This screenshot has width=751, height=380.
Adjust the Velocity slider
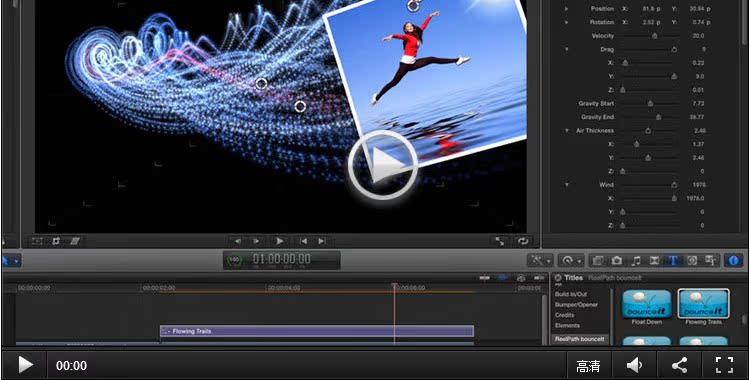[x=654, y=36]
